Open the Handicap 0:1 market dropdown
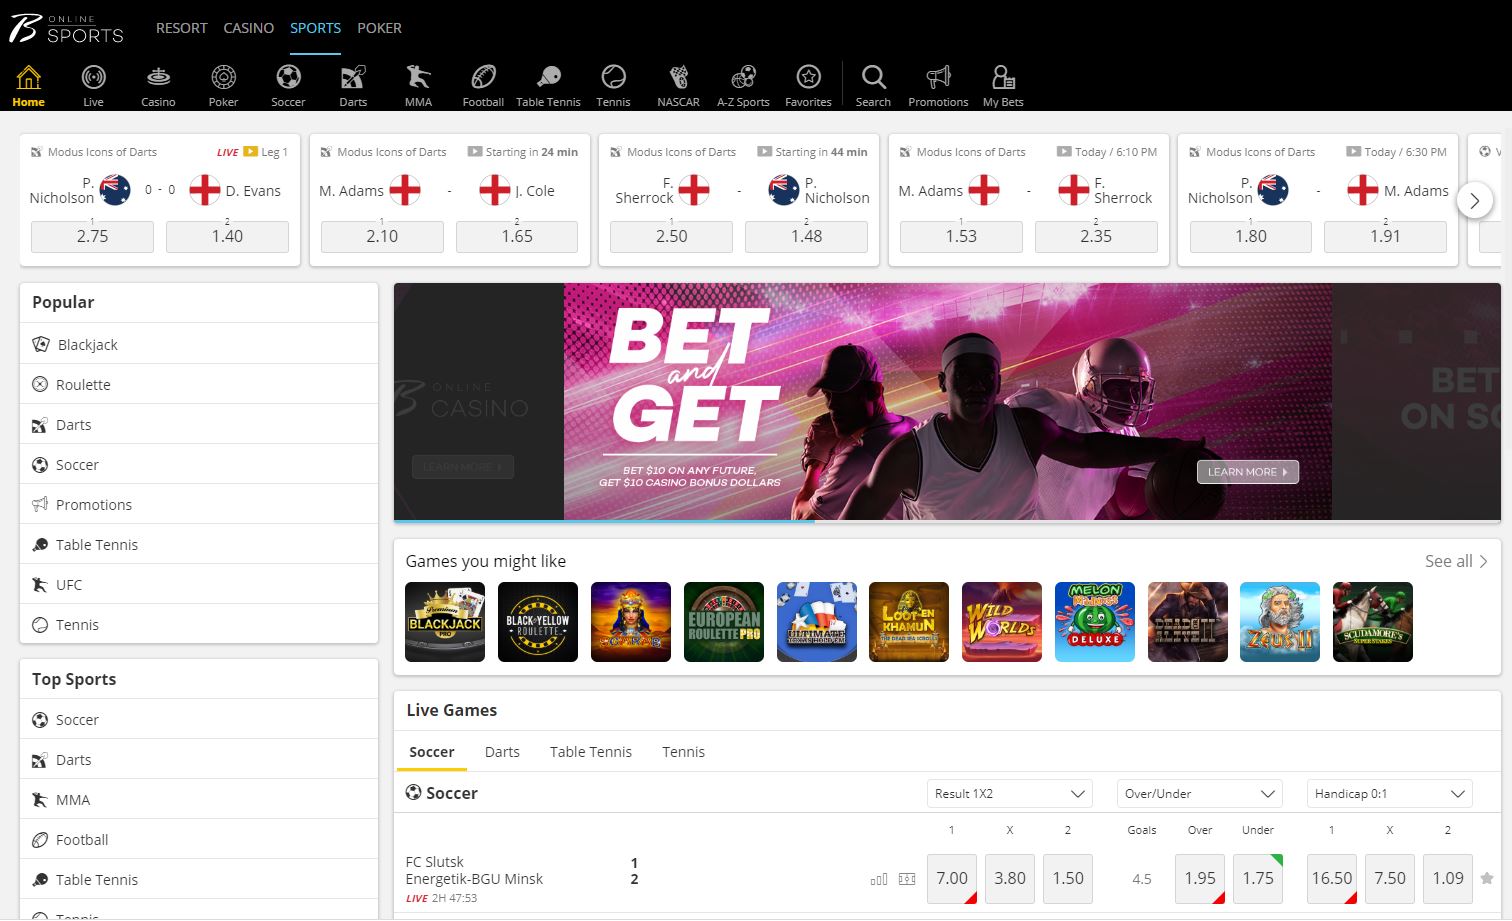The width and height of the screenshot is (1512, 921). click(x=1389, y=794)
